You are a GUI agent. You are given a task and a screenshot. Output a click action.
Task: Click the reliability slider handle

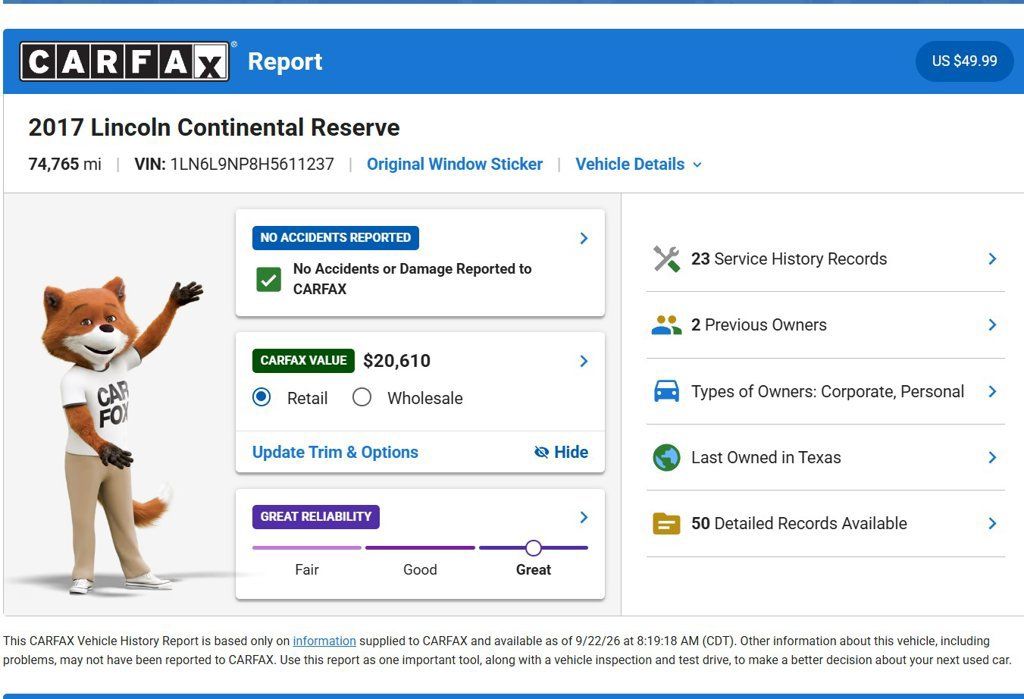click(x=533, y=548)
